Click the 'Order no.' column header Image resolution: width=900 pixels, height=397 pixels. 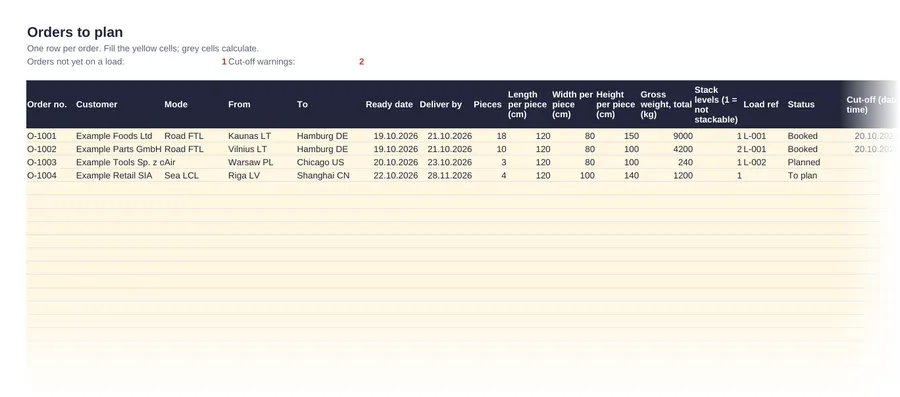pos(47,104)
